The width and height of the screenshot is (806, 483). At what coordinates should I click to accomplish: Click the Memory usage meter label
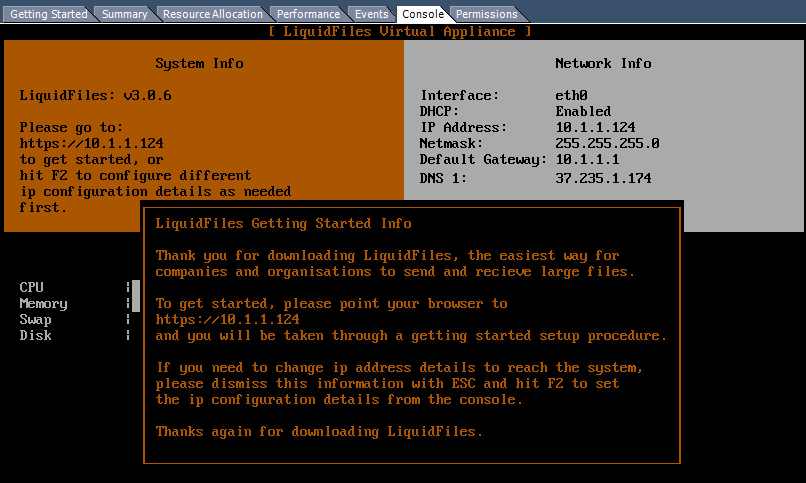pyautogui.click(x=44, y=303)
